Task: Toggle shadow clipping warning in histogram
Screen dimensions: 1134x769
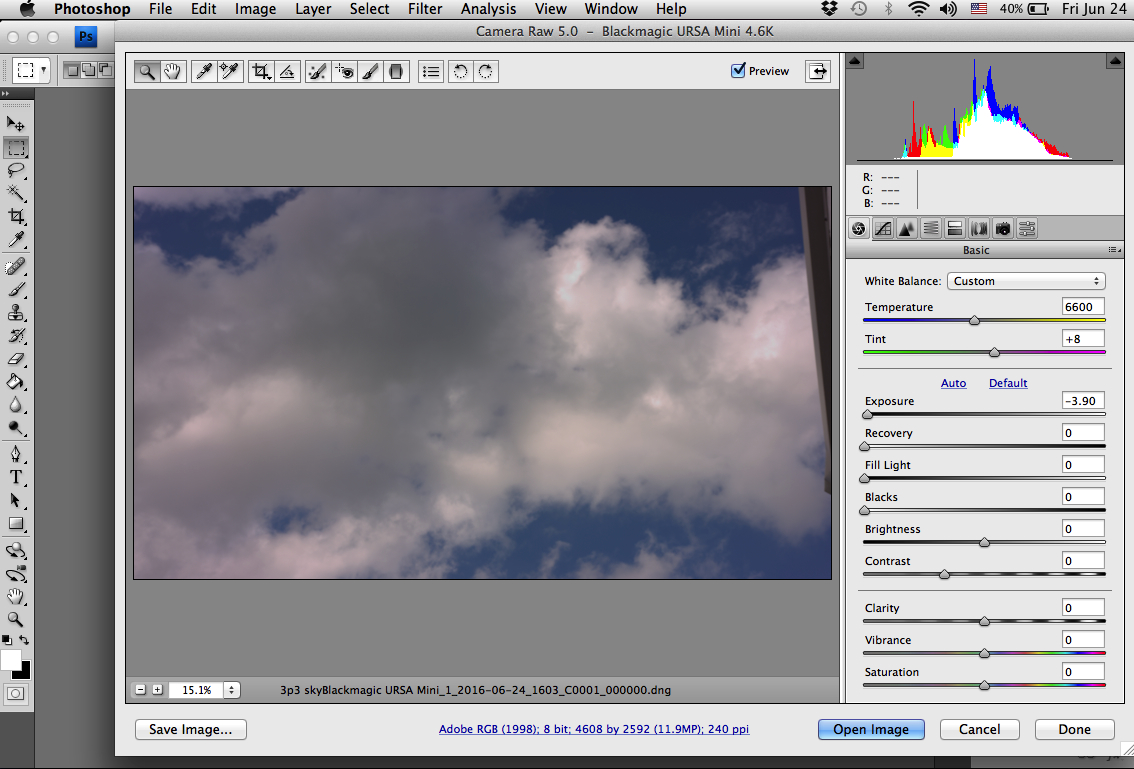Action: click(x=854, y=61)
